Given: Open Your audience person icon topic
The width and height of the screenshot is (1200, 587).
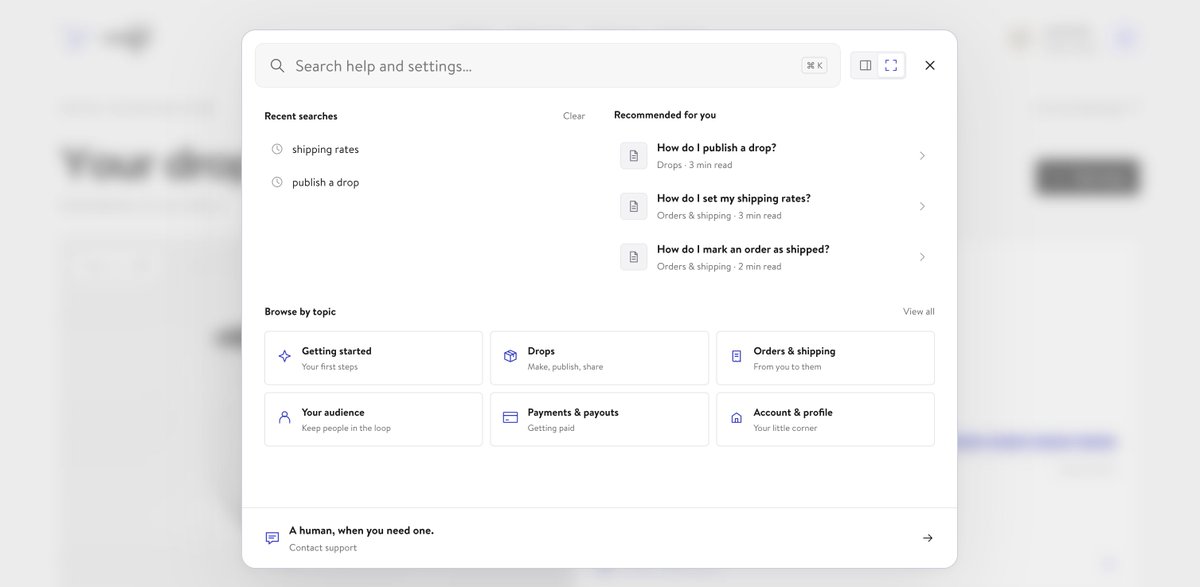Looking at the screenshot, I should (x=285, y=417).
